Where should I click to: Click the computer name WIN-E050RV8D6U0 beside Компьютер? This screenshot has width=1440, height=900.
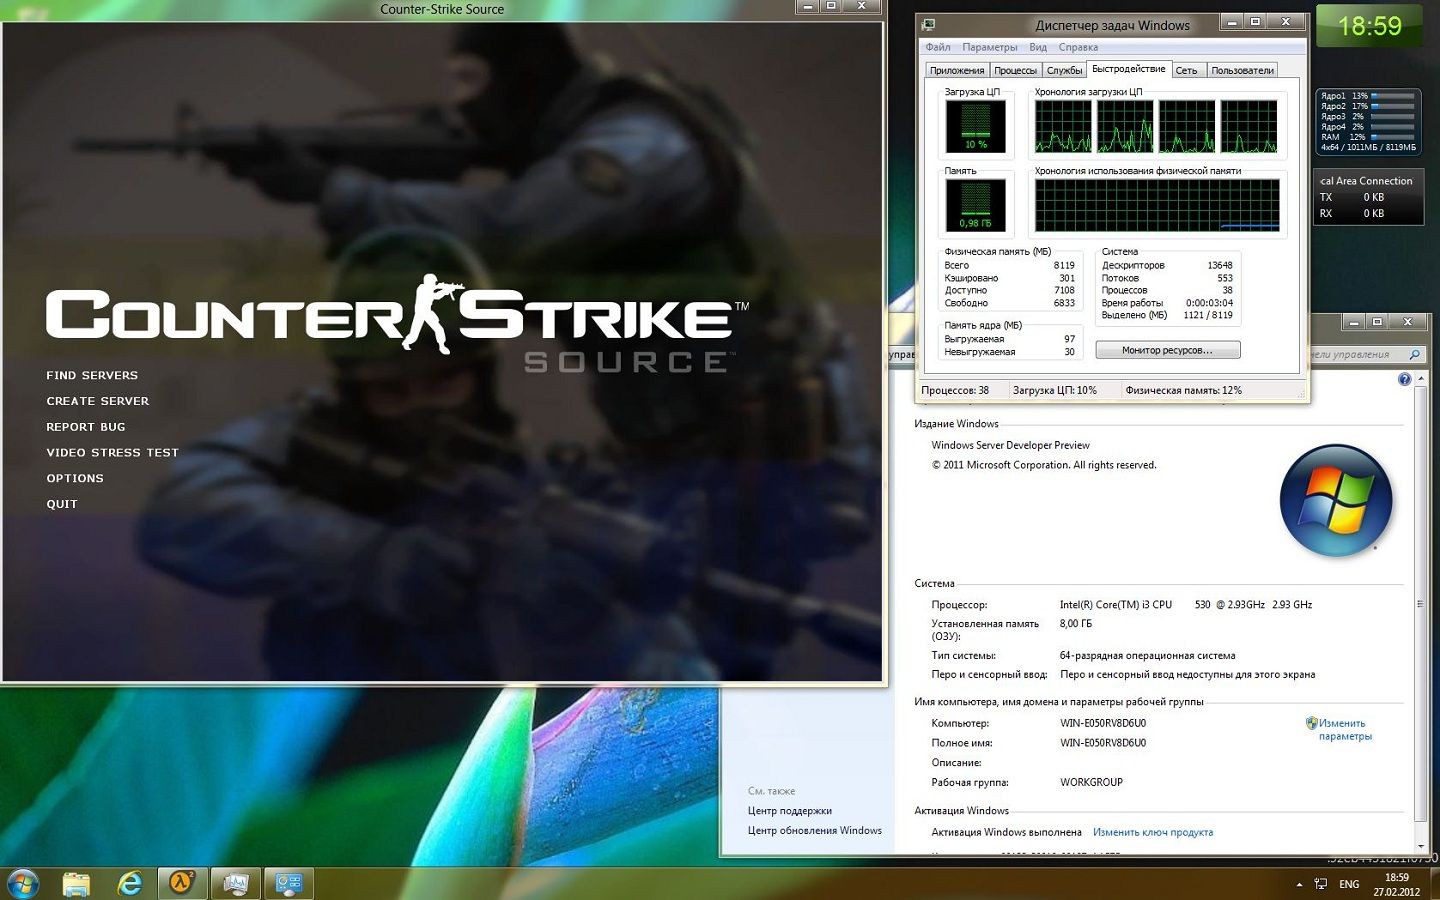click(x=1103, y=723)
